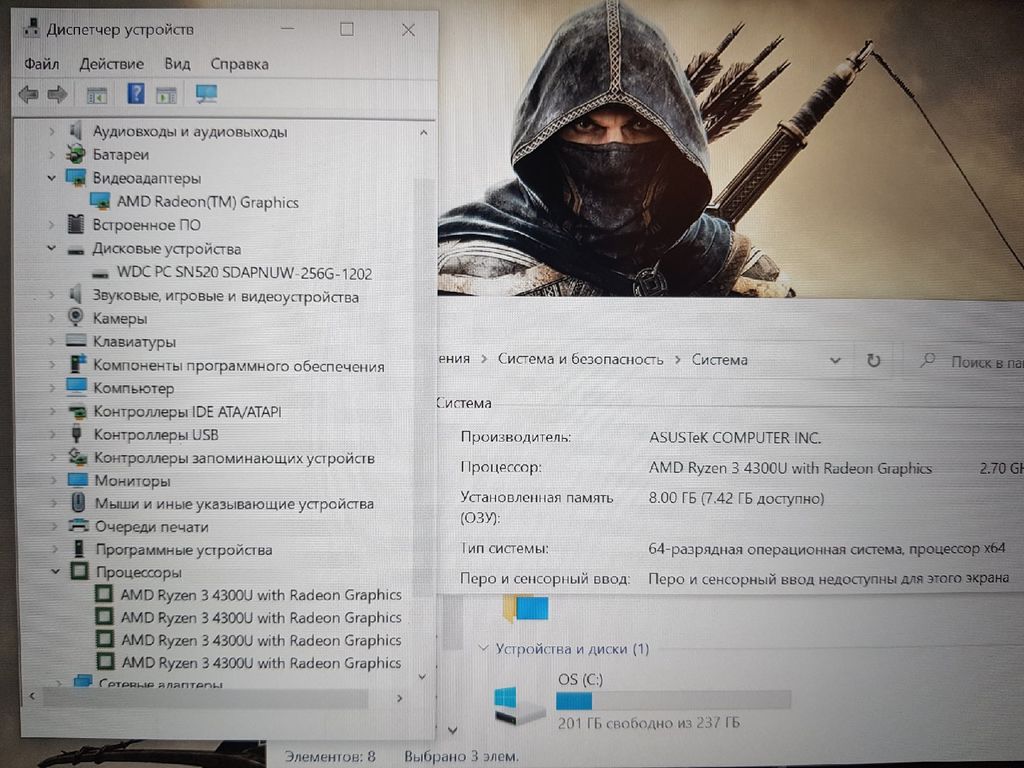Collapse the Видеоадаптеры tree node
The width and height of the screenshot is (1024, 768).
click(52, 178)
